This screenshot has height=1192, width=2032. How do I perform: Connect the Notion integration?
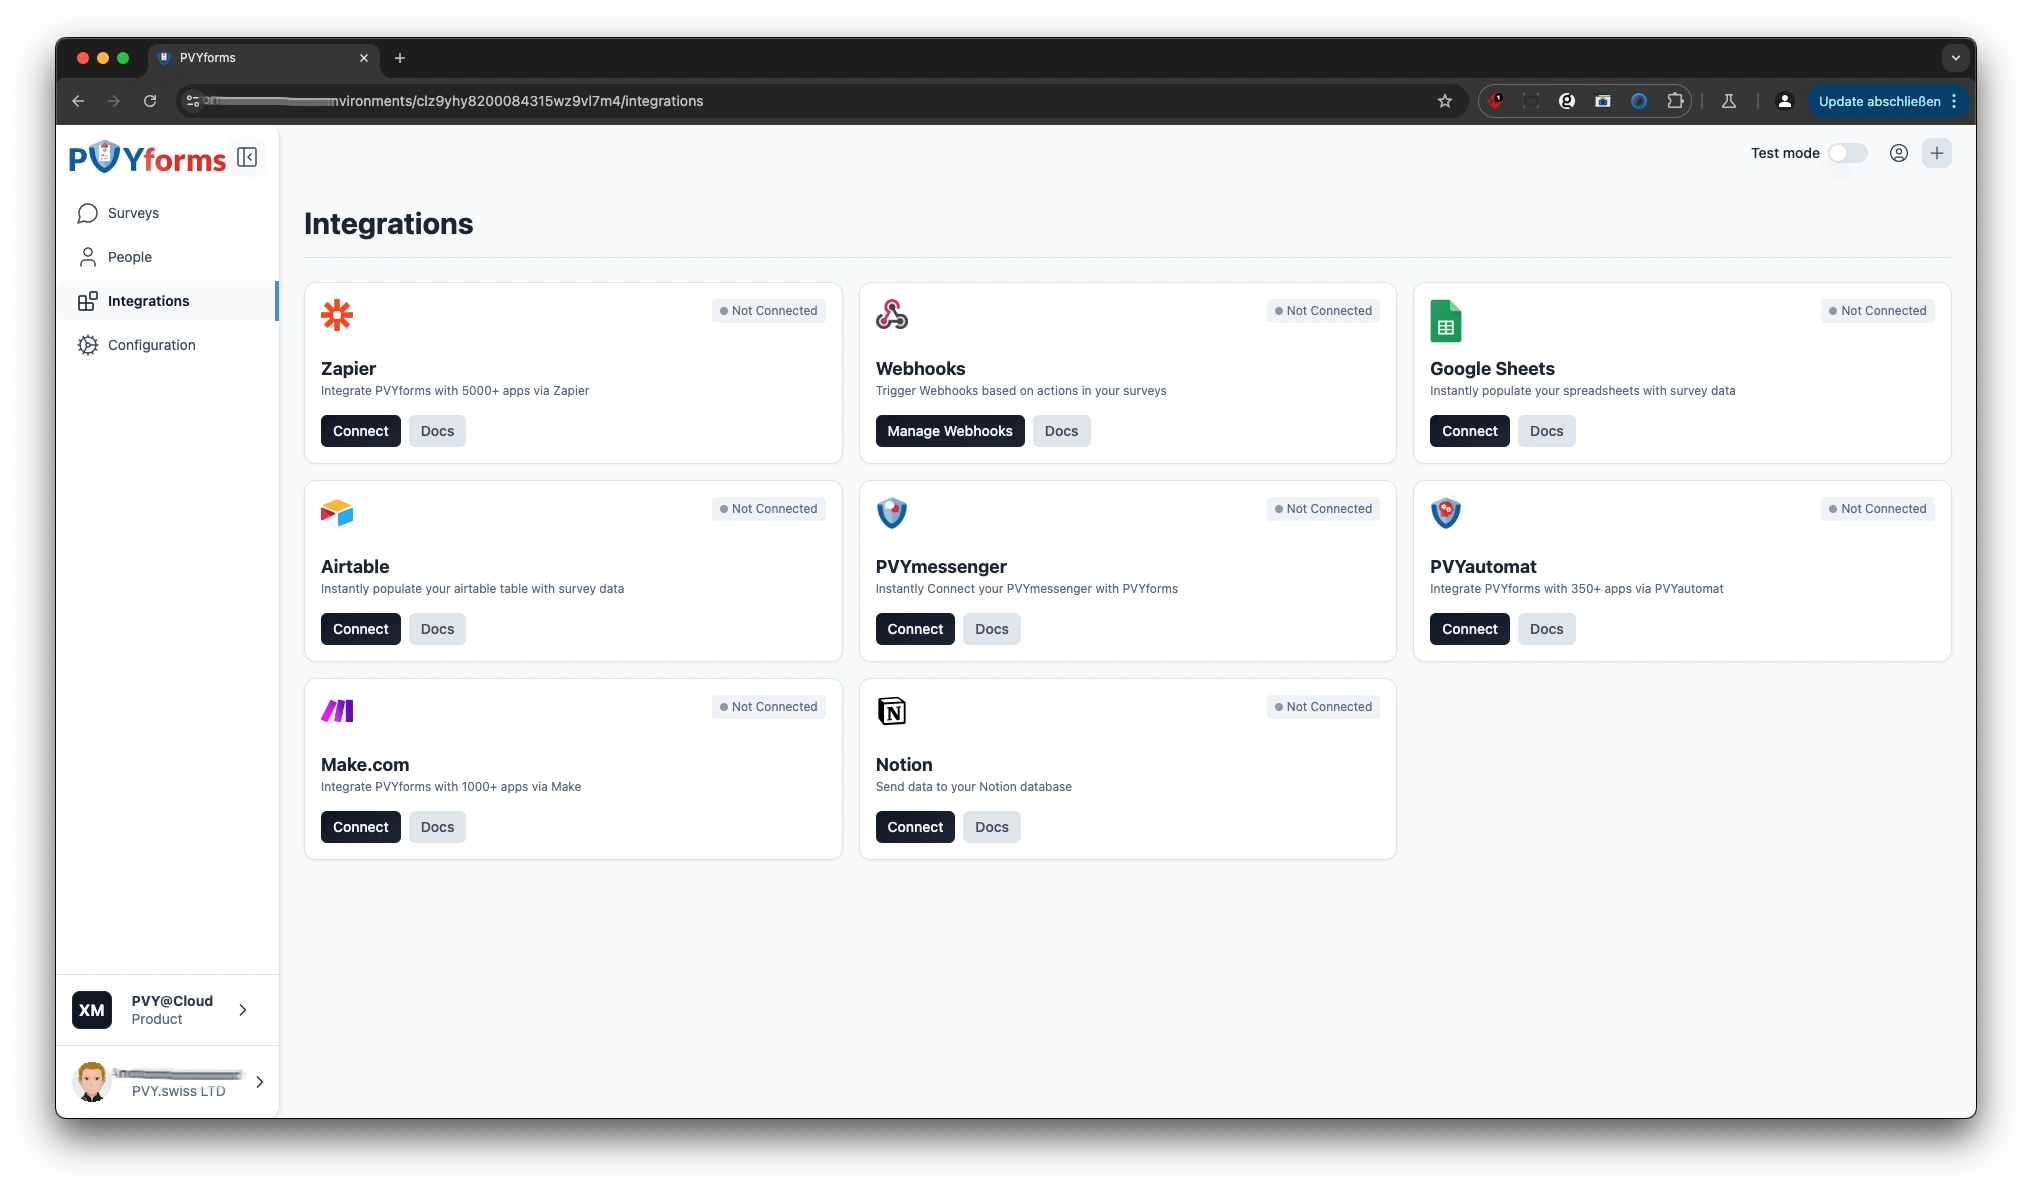(x=915, y=827)
